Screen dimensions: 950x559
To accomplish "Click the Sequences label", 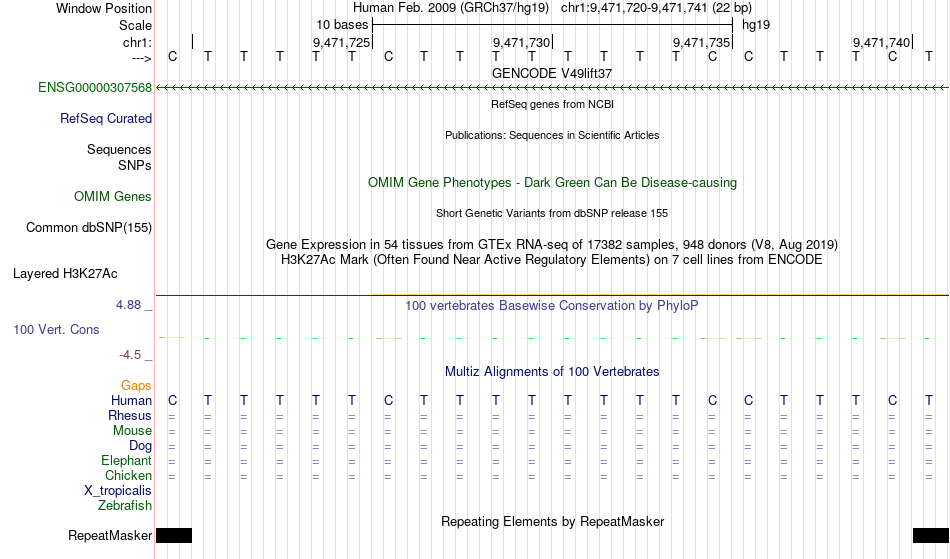I will click(119, 150).
